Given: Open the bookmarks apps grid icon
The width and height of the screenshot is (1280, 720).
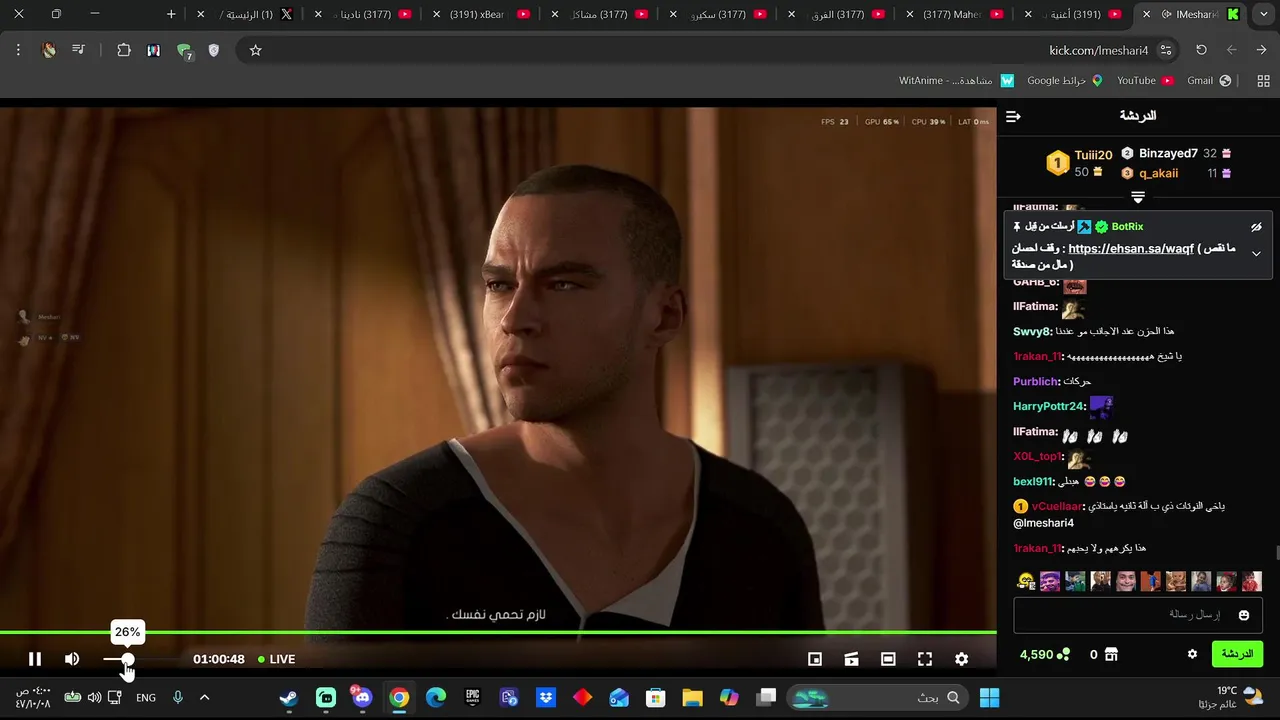Looking at the screenshot, I should tap(1263, 80).
